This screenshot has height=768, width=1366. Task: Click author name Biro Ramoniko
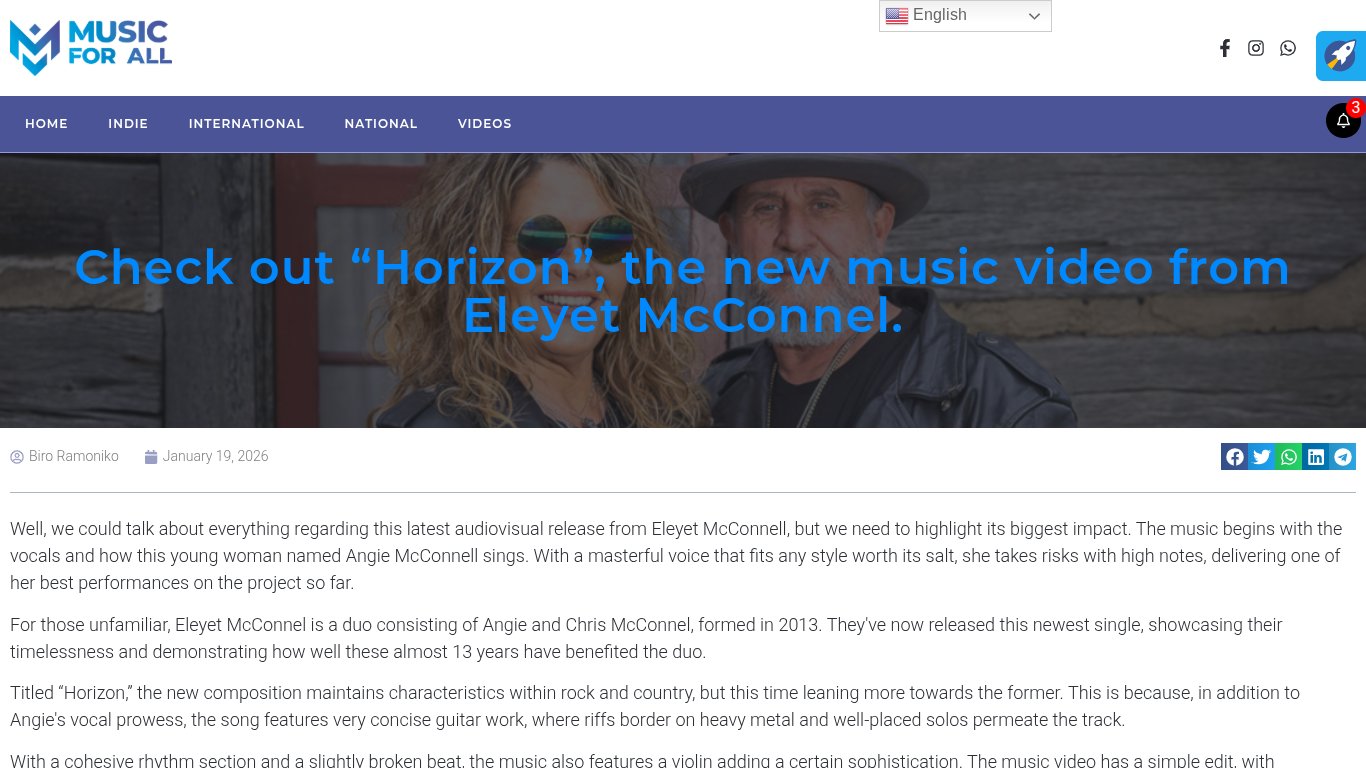click(x=73, y=457)
